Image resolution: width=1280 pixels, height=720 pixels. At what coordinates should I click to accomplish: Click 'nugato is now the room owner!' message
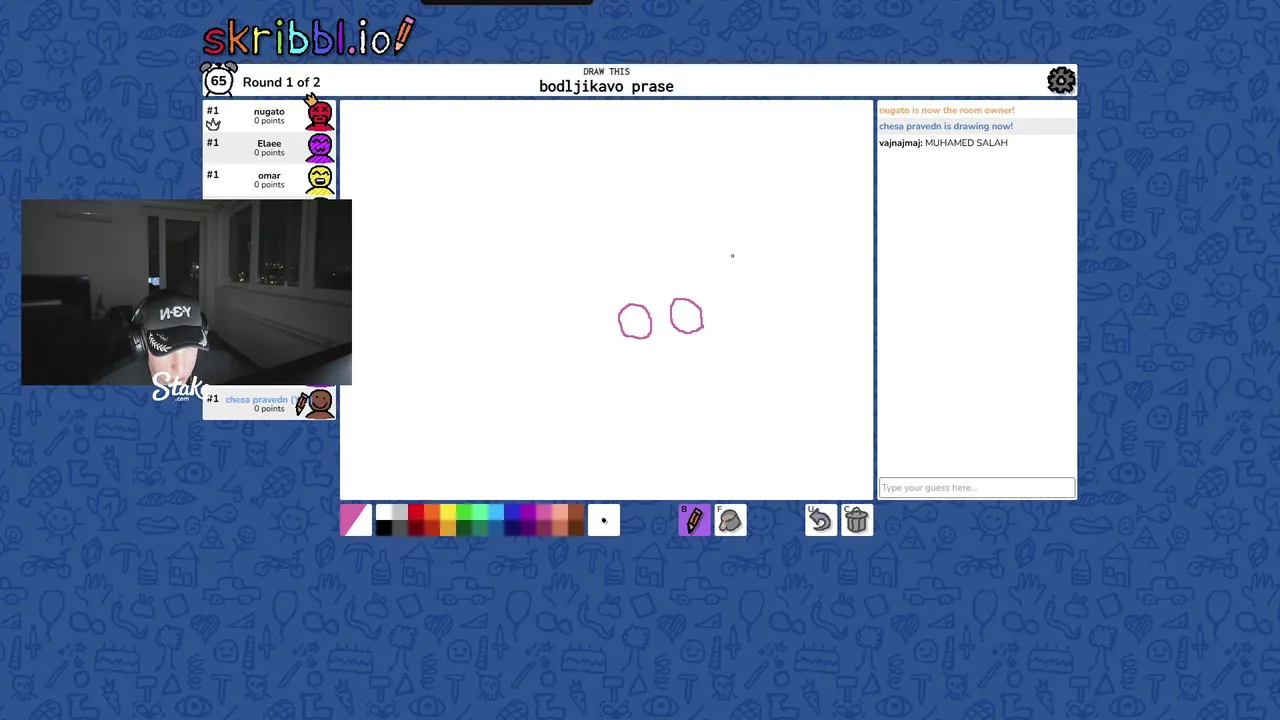947,110
